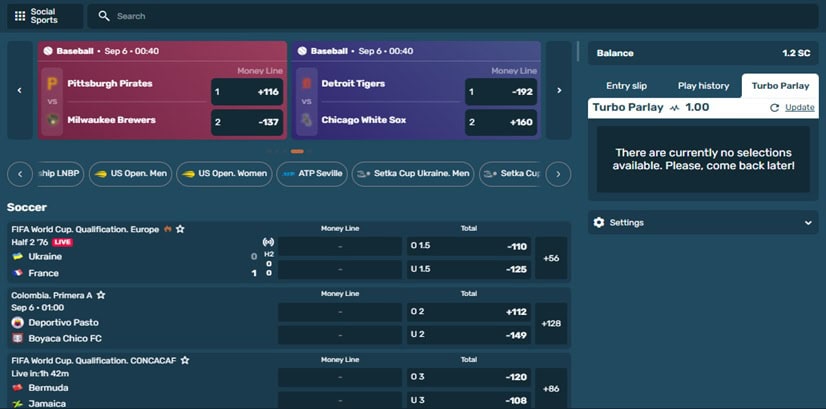826x409 pixels.
Task: Select Pittsburgh Pirates +116 money line
Action: tap(247, 92)
